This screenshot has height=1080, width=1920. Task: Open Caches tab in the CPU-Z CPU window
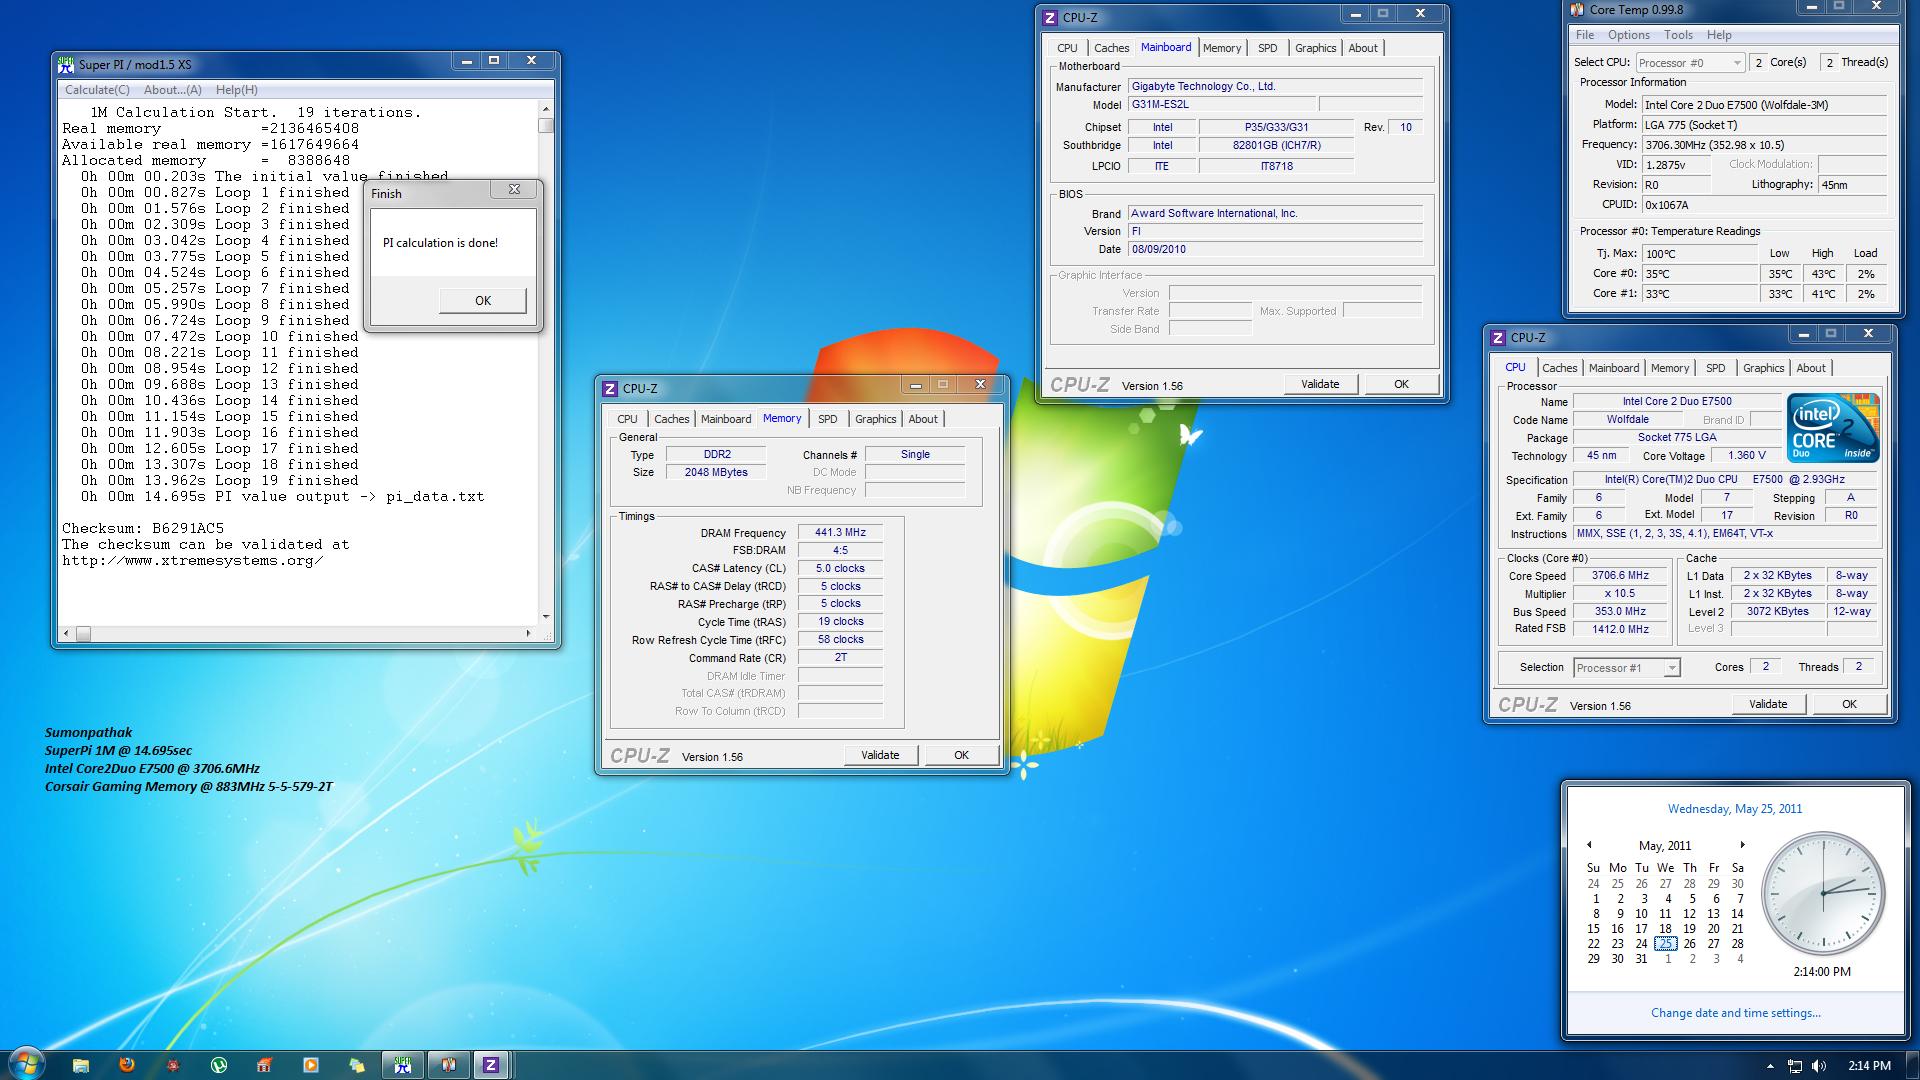click(x=1559, y=368)
